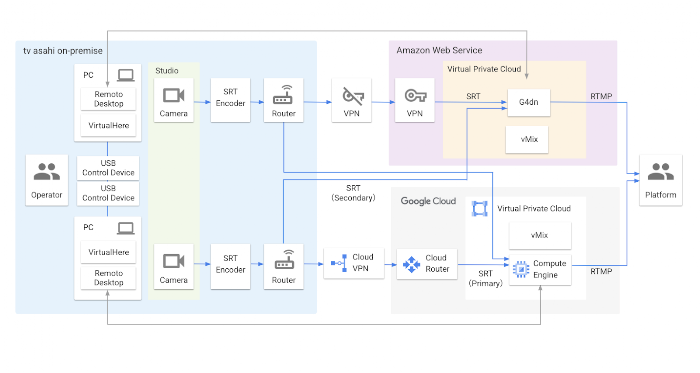
Task: Click the 'Cloud Router' text
Action: coord(437,263)
